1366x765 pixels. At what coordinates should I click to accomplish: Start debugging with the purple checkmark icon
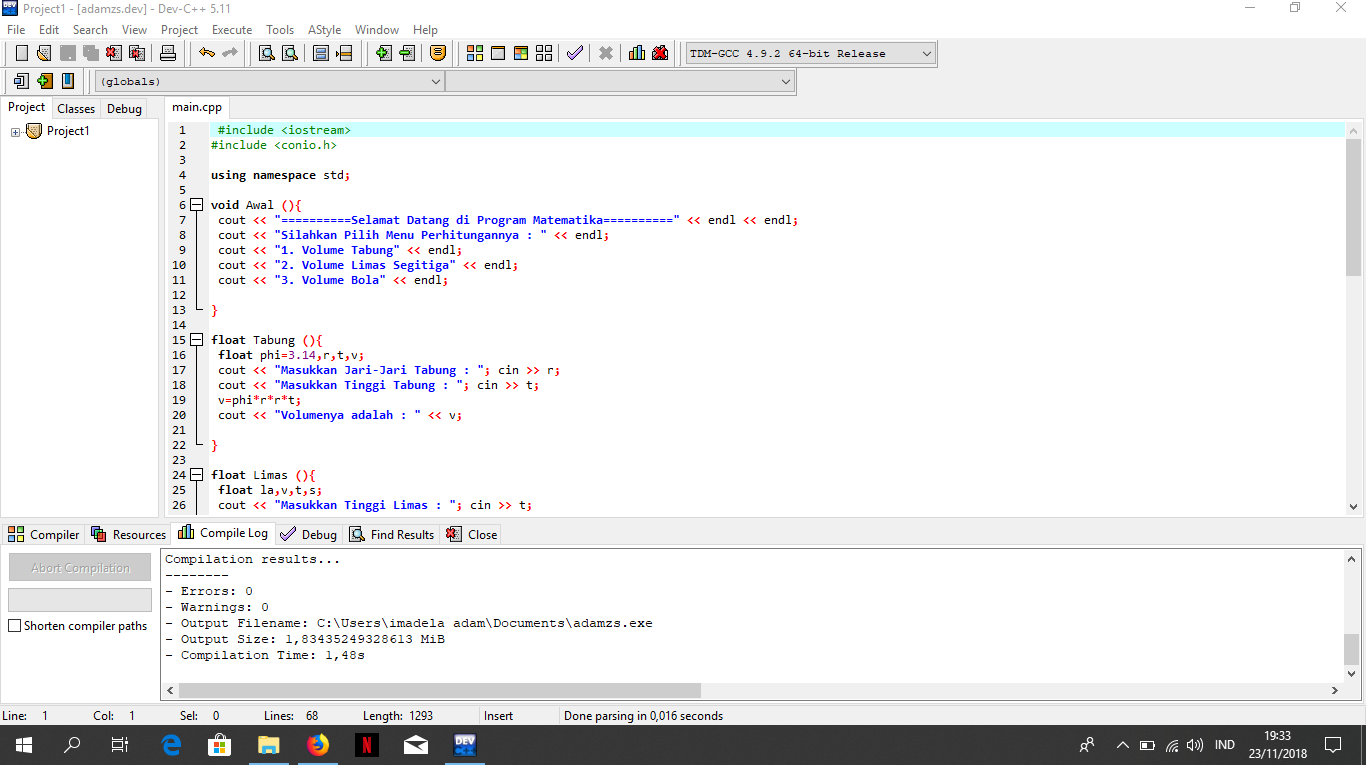(x=575, y=53)
